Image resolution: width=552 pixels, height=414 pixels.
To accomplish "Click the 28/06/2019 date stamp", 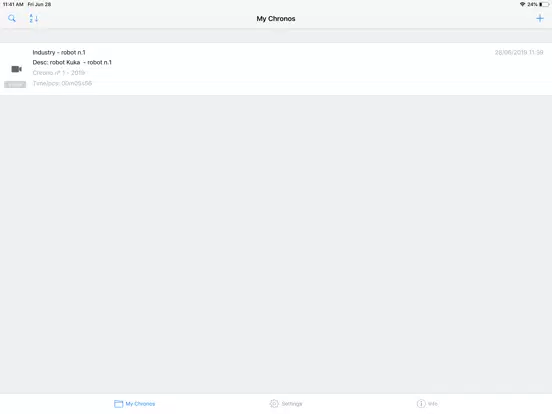I will pos(519,52).
